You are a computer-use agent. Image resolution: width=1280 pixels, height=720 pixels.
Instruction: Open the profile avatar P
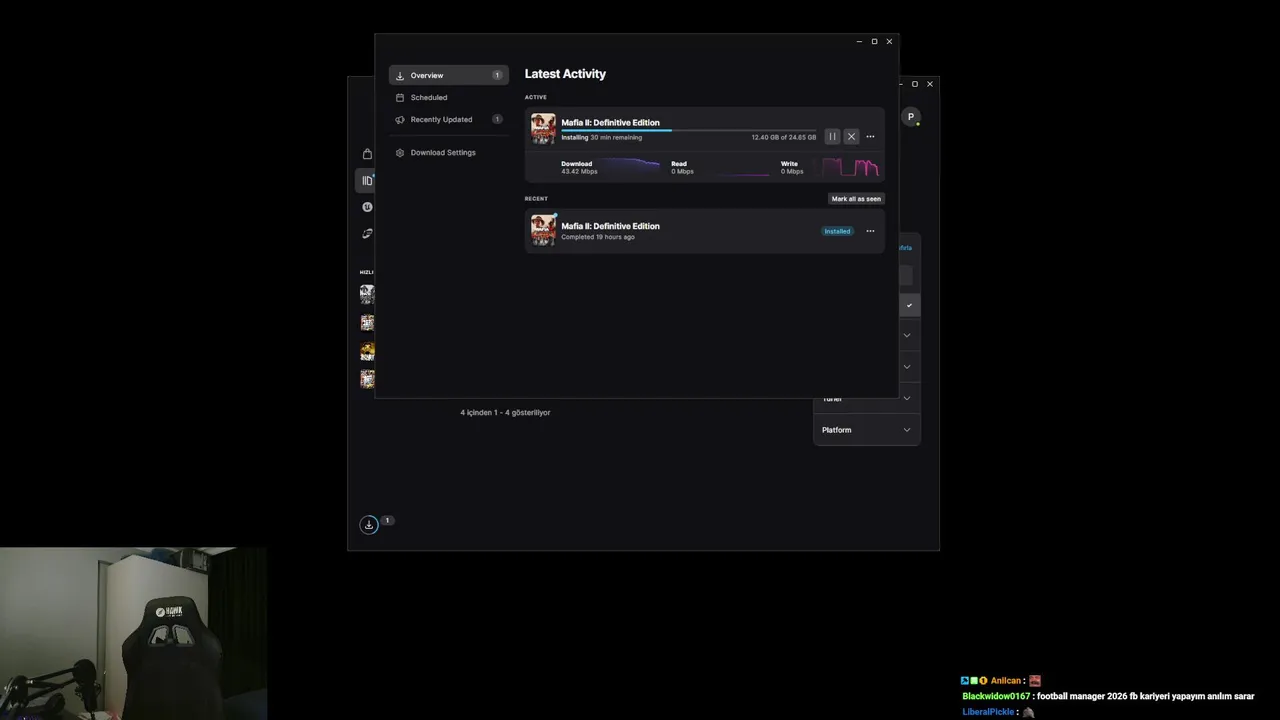[x=910, y=117]
